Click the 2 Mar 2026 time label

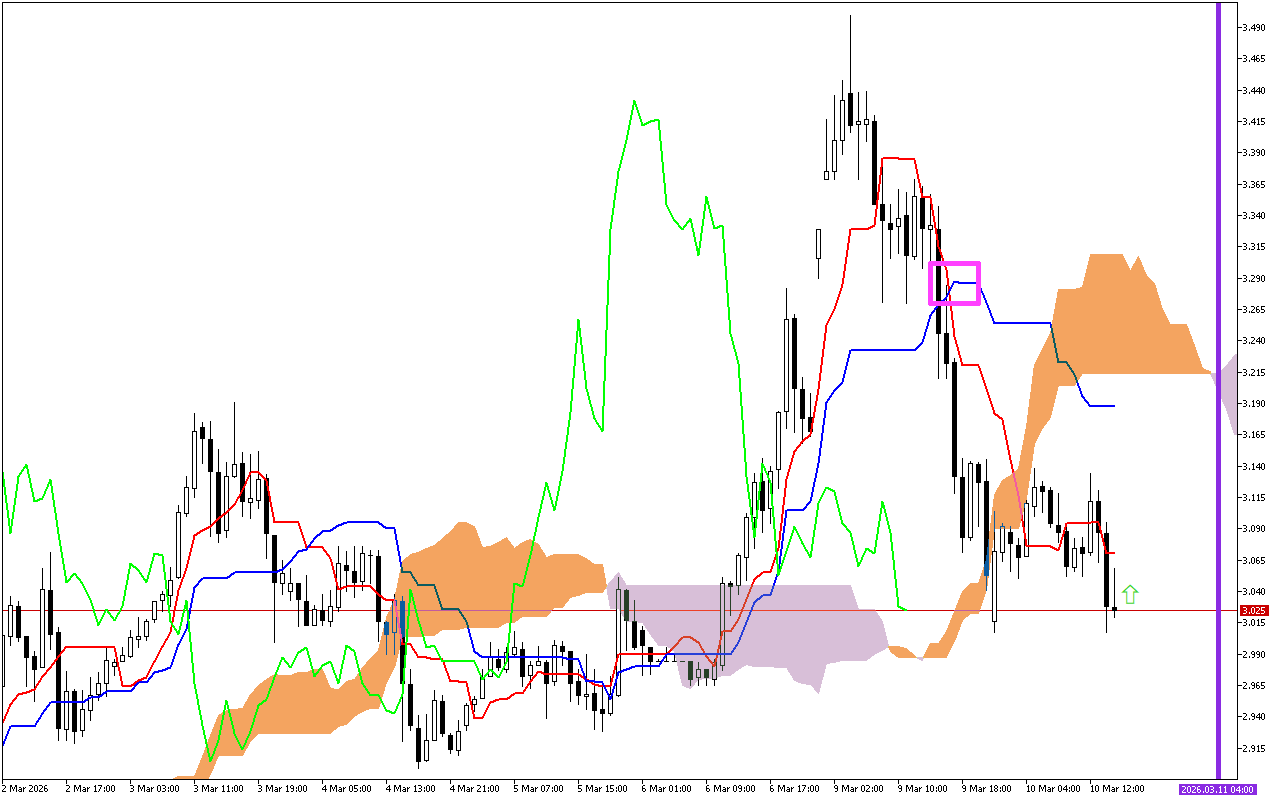point(25,788)
